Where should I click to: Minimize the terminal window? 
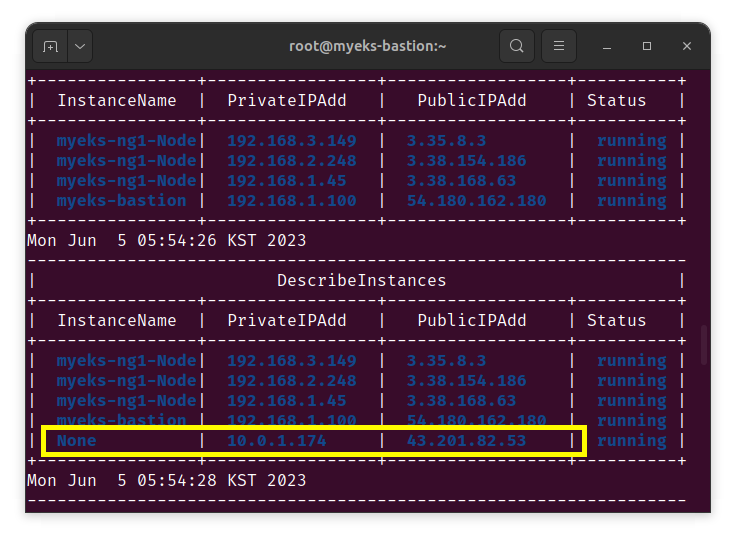[607, 46]
